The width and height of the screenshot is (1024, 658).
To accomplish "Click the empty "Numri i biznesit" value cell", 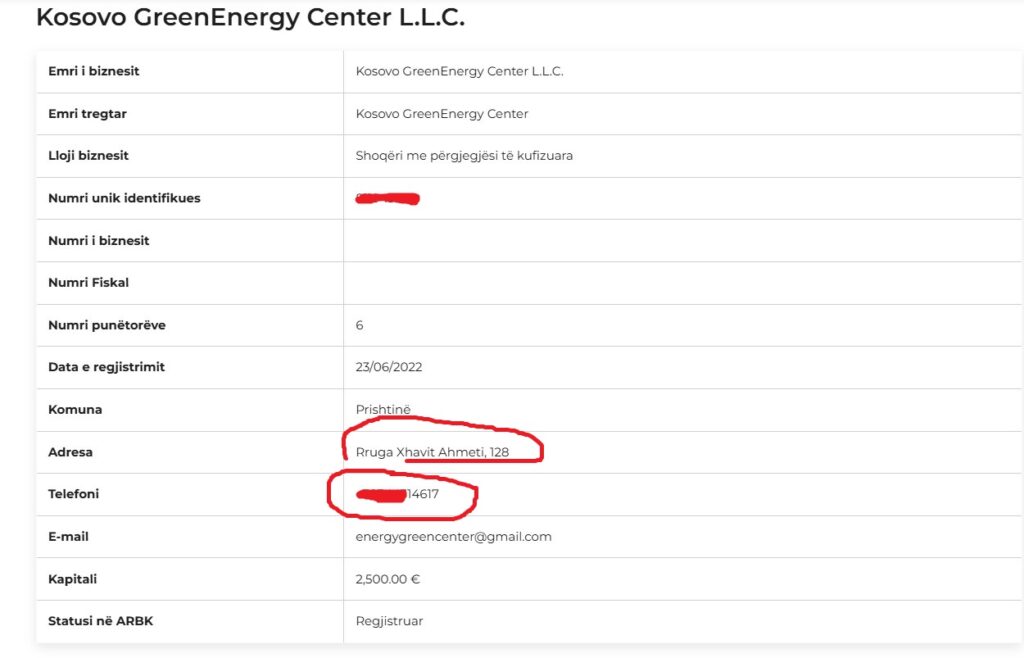I will pos(680,241).
